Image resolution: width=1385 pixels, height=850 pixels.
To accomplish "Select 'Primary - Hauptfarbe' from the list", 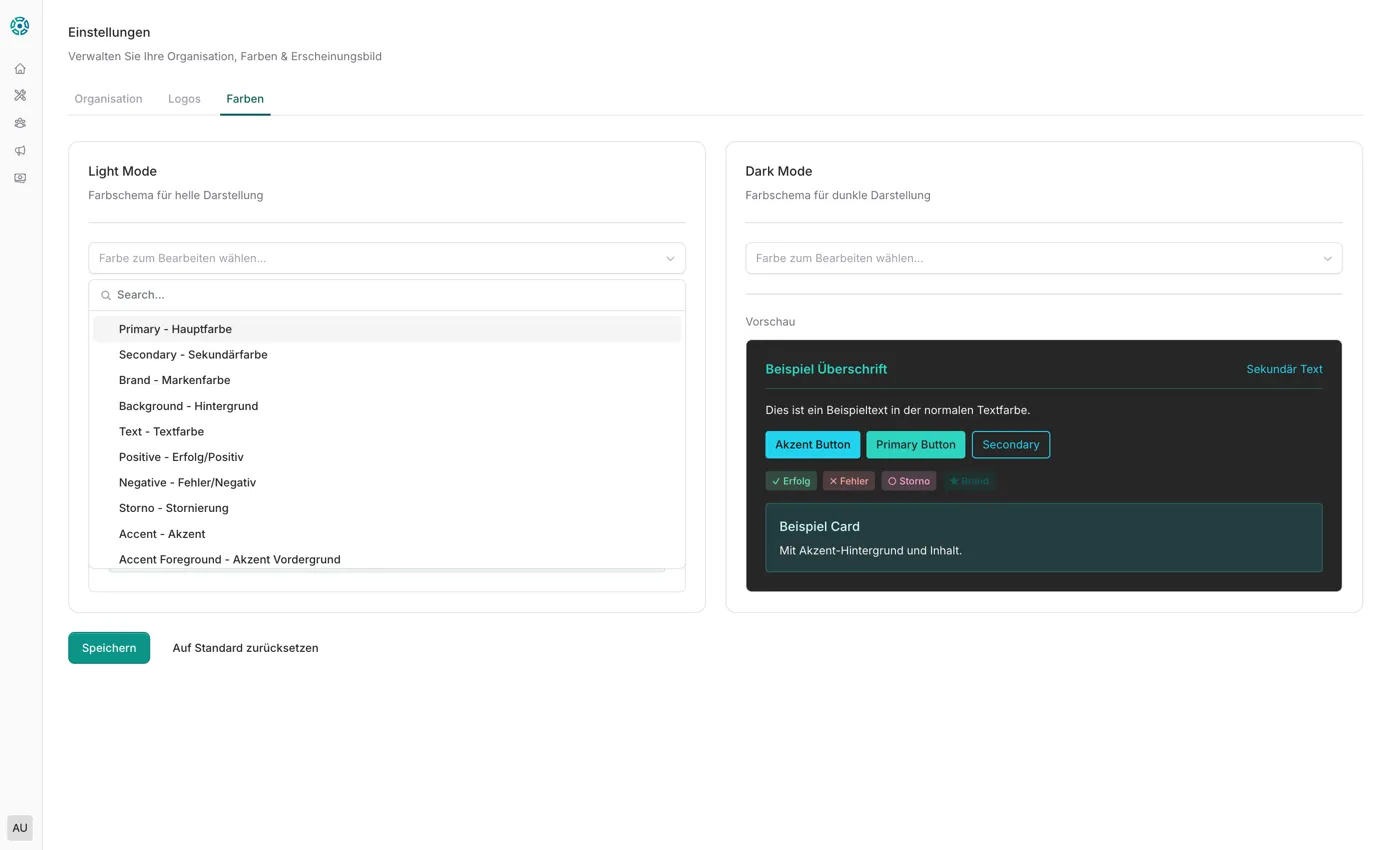I will pos(175,329).
